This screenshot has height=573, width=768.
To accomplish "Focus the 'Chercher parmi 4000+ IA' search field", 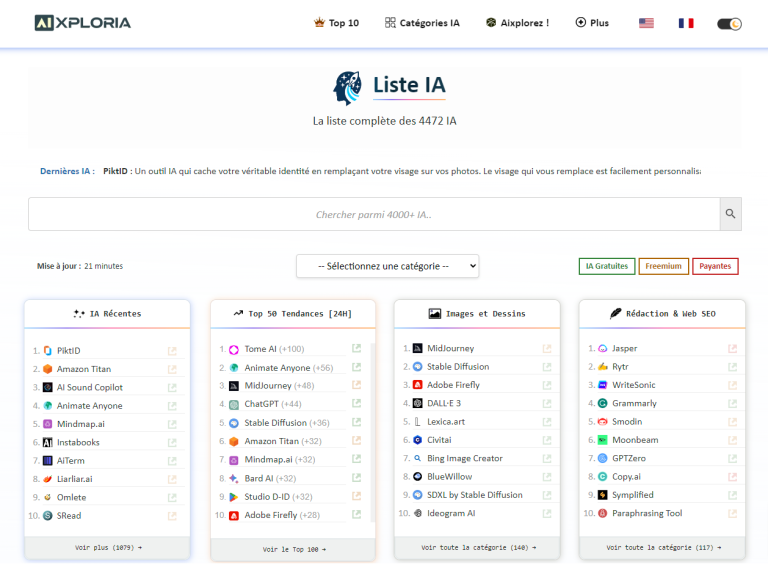I will click(374, 214).
